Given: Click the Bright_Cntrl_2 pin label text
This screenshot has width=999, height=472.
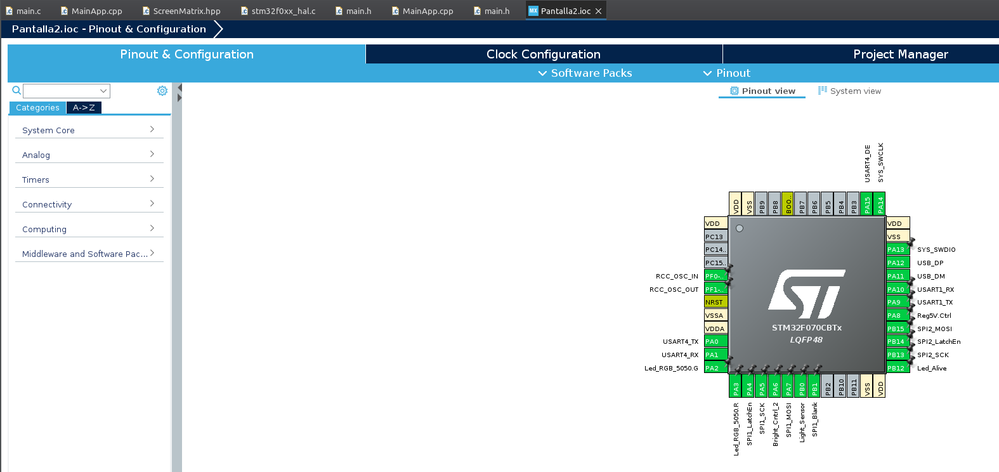Looking at the screenshot, I should coord(775,424).
